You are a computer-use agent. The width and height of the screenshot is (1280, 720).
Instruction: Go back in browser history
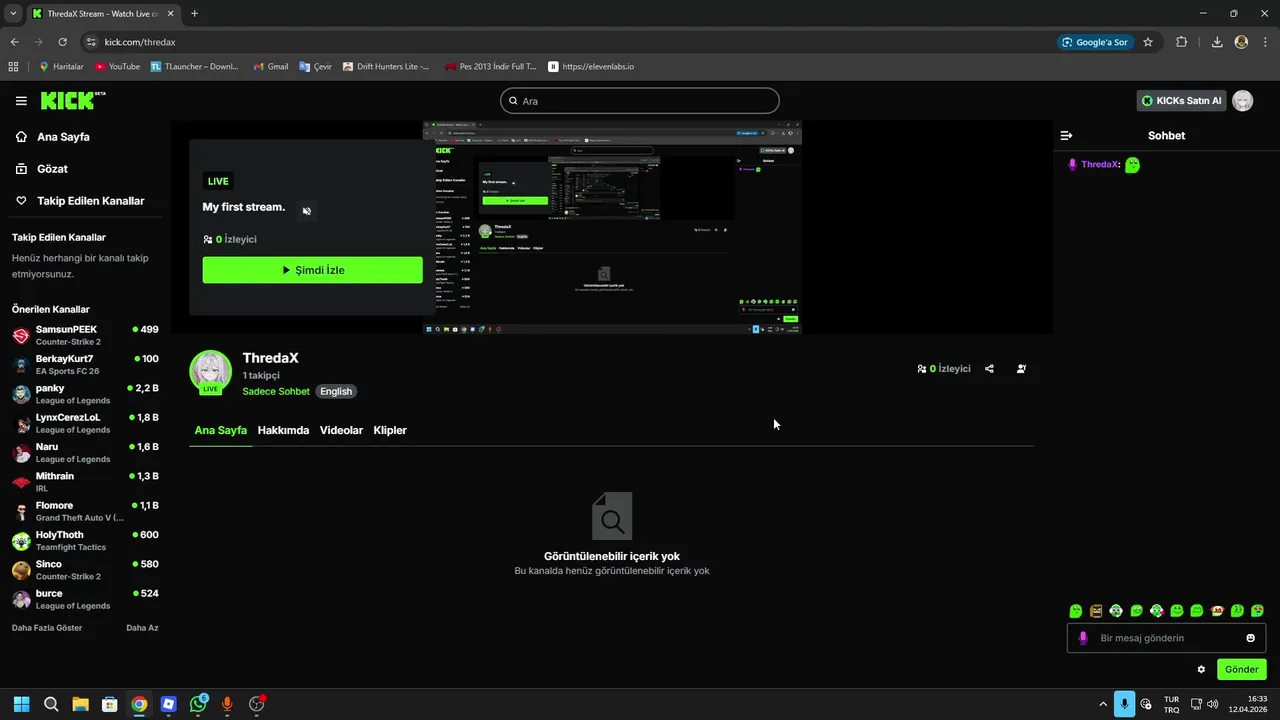(x=15, y=42)
